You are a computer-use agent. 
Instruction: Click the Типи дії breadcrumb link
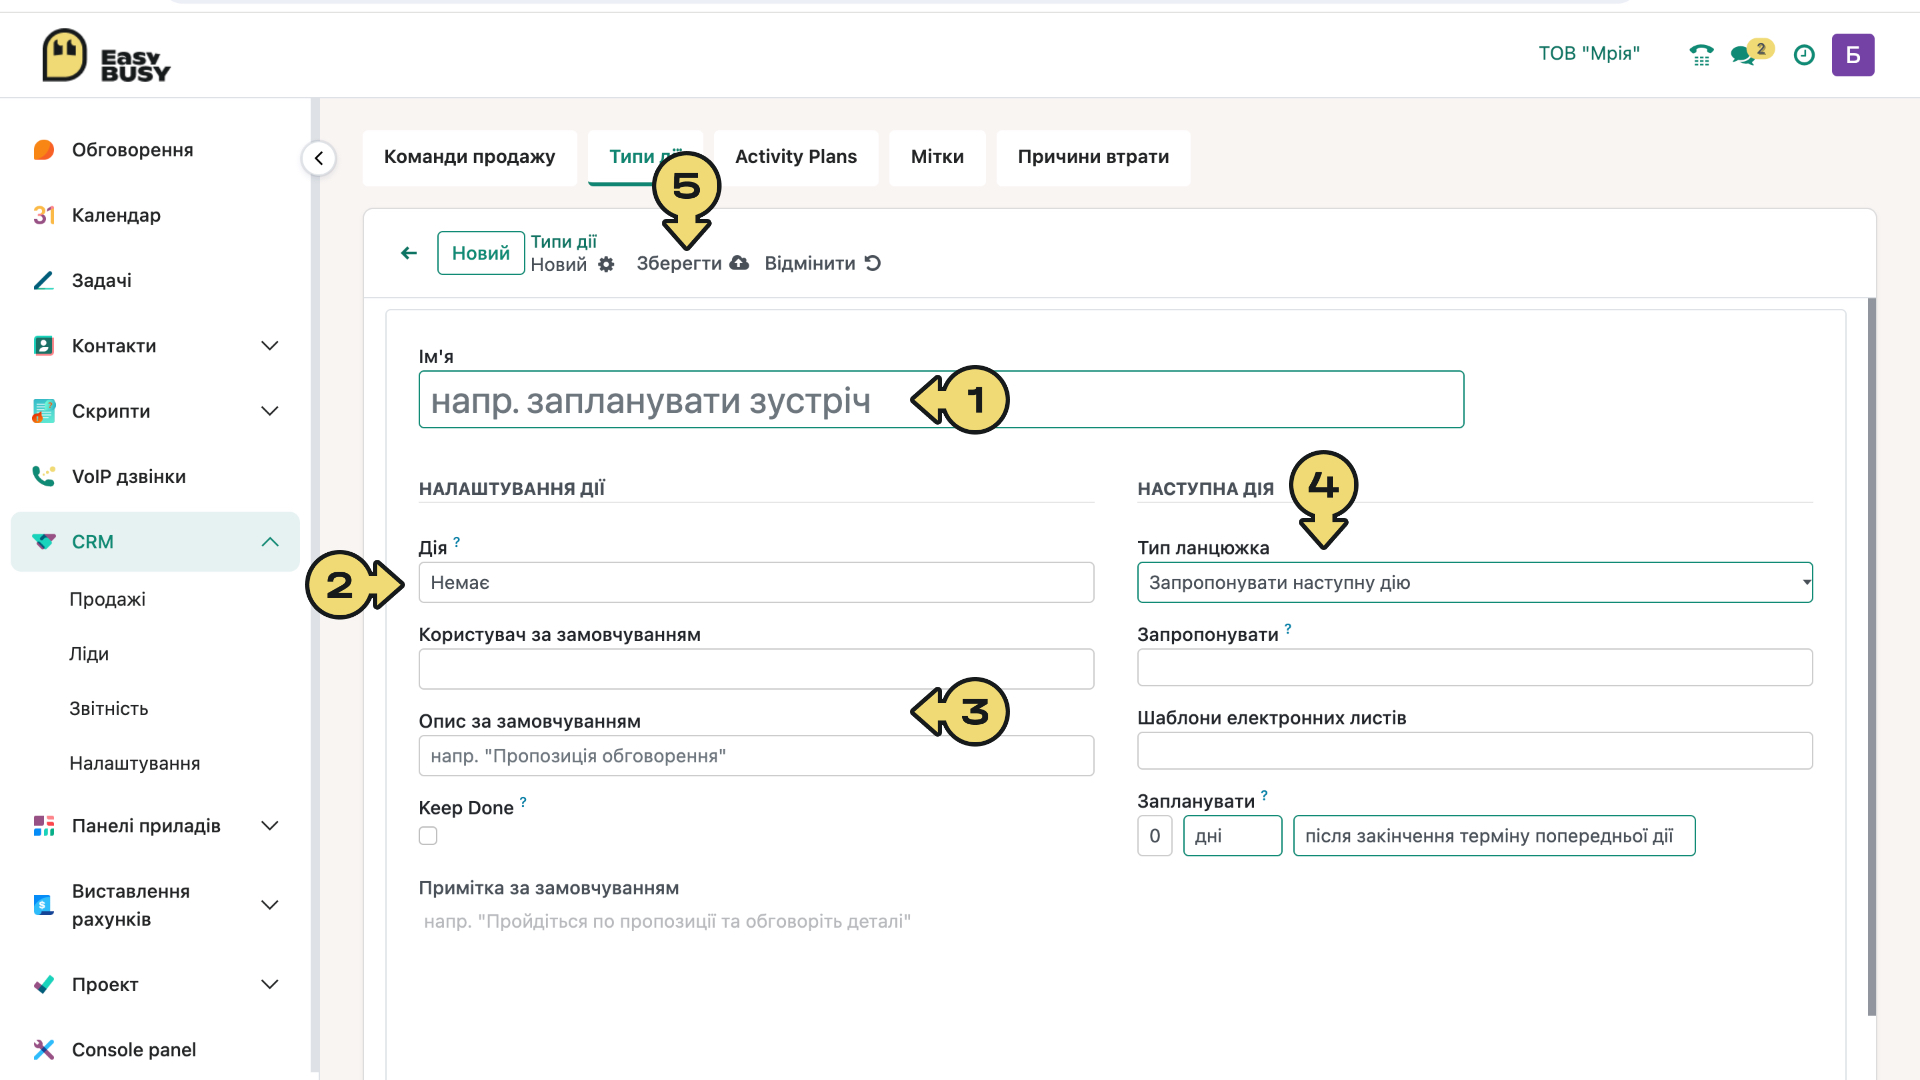click(x=563, y=242)
